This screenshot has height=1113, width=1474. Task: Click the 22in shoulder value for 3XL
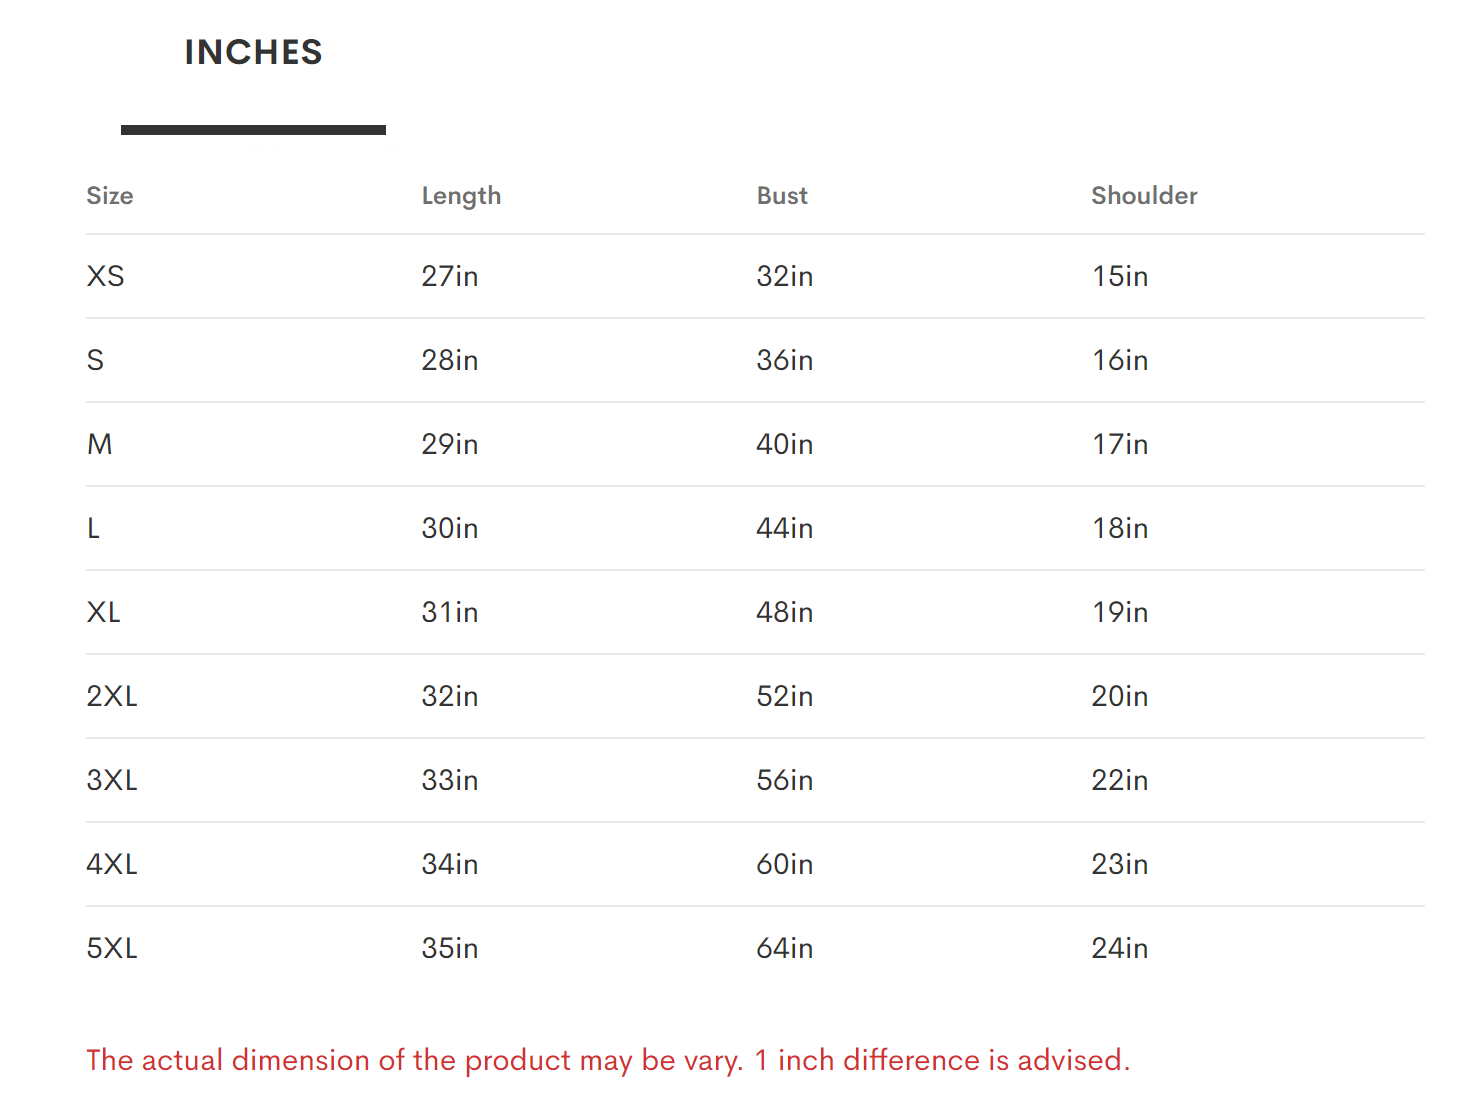pos(1120,780)
